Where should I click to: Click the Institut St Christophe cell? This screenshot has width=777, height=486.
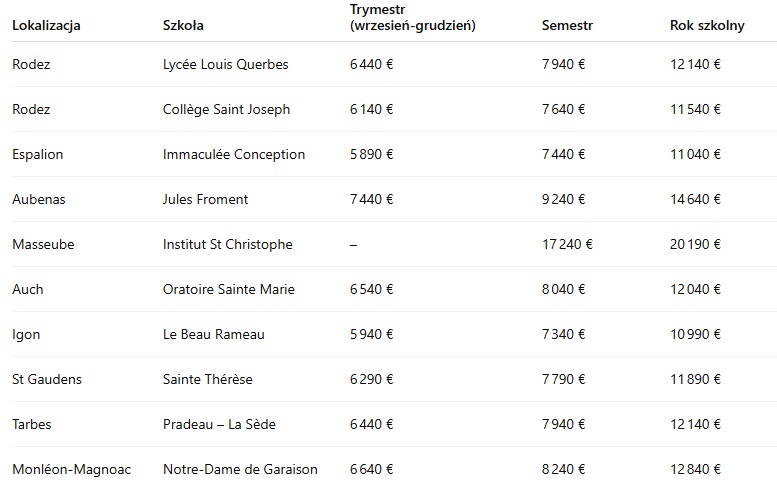(x=227, y=245)
